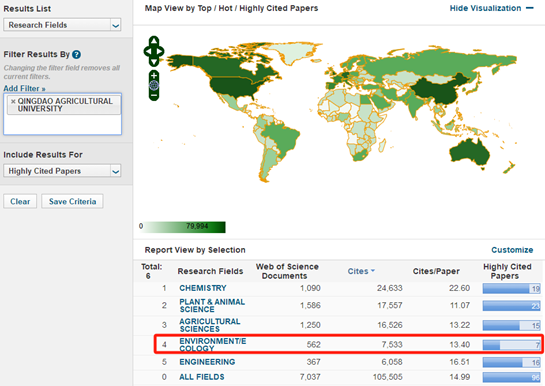The image size is (545, 386).
Task: Pan the map left with arrow control
Action: click(148, 51)
